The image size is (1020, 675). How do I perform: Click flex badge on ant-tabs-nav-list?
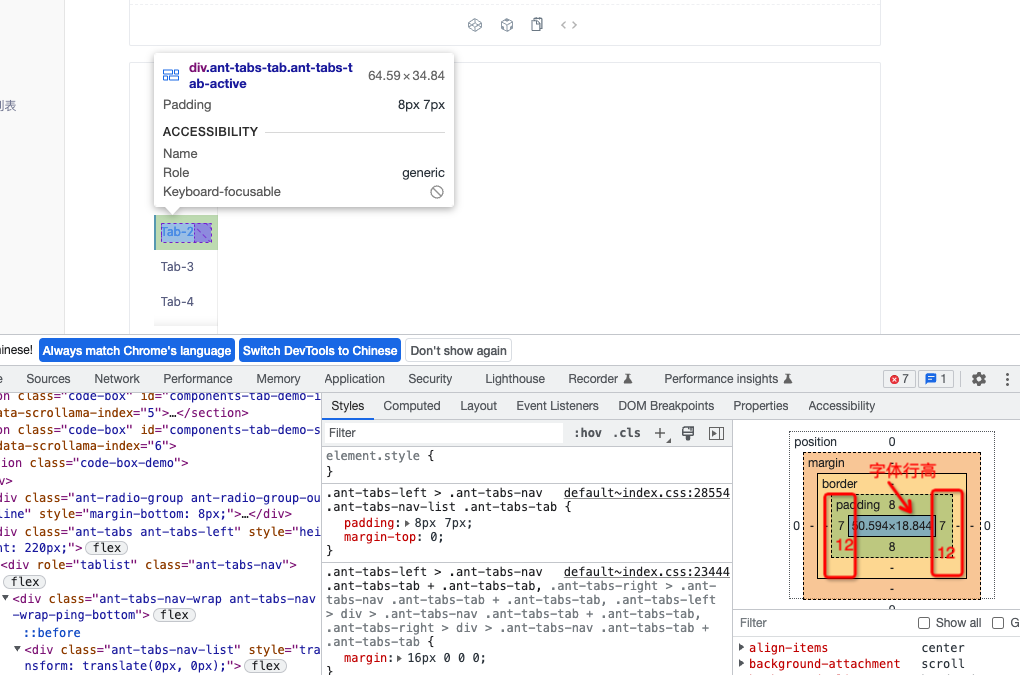tap(265, 666)
